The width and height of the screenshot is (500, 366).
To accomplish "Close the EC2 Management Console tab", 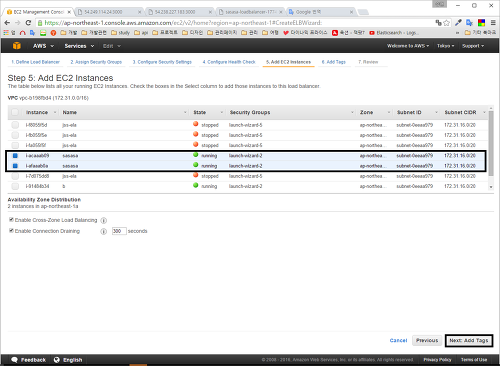I will tap(69, 12).
